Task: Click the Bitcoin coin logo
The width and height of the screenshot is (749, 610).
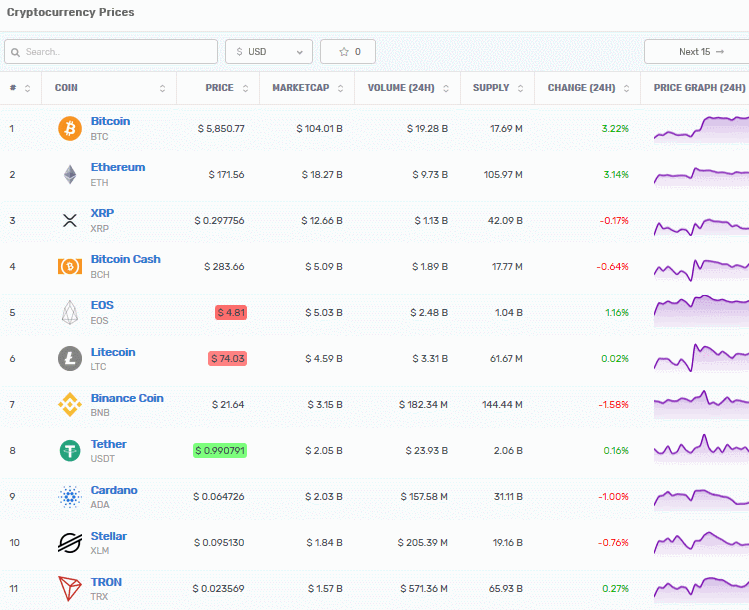Action: coord(70,128)
